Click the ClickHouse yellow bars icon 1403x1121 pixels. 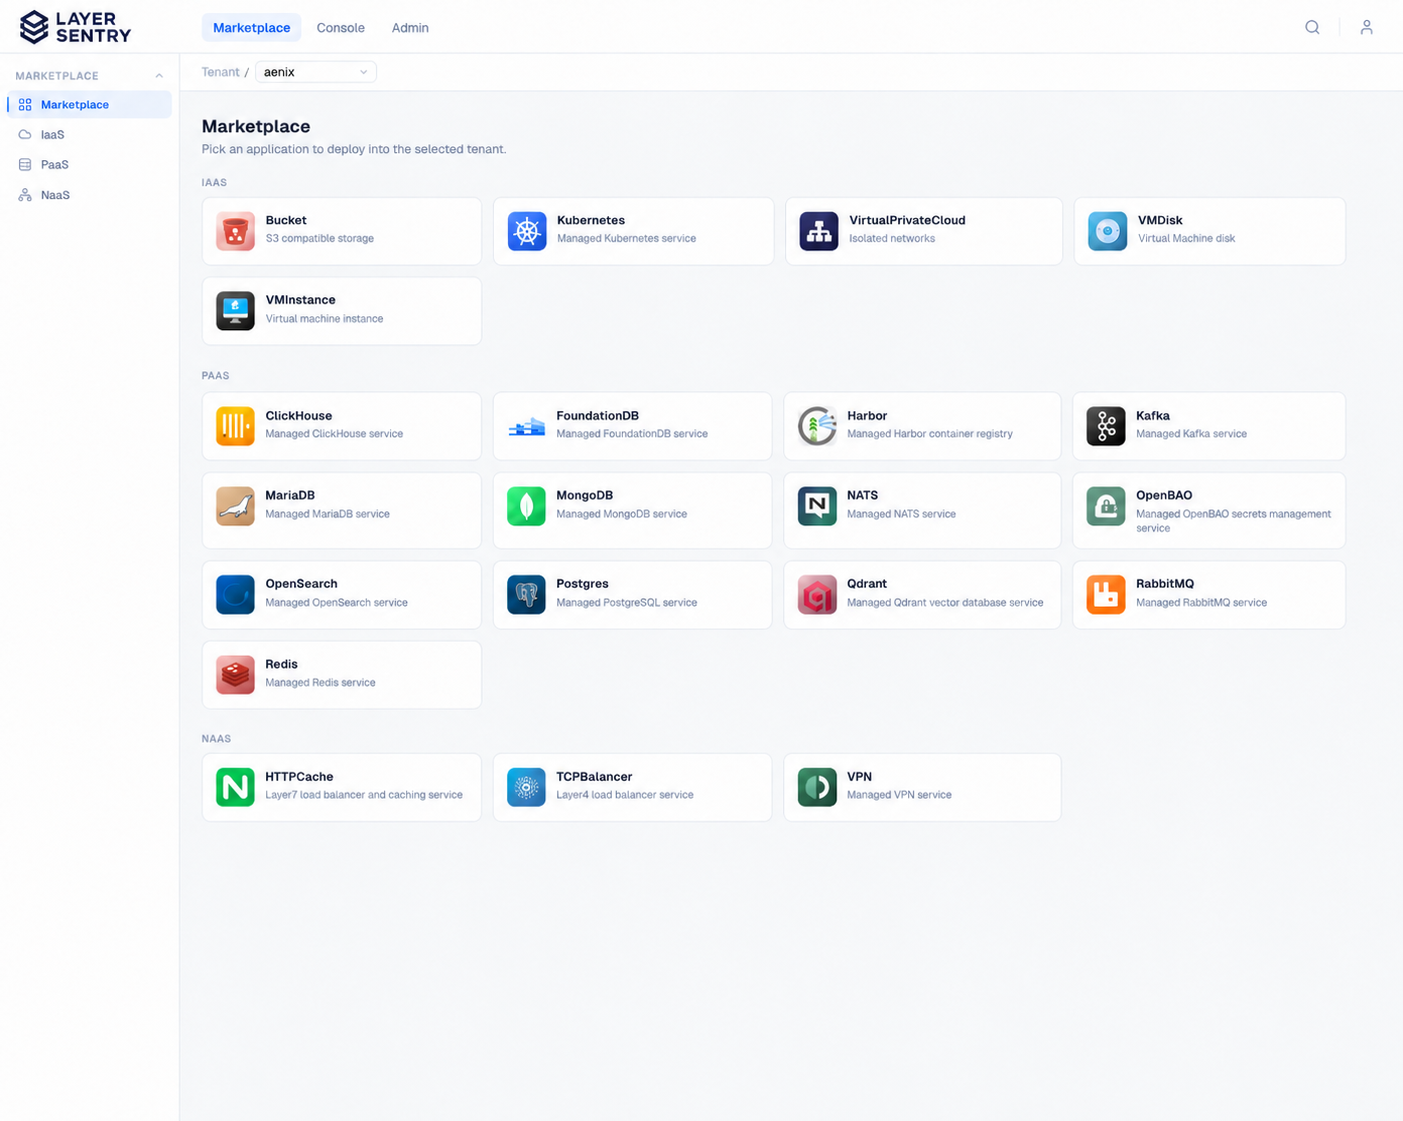click(x=235, y=426)
